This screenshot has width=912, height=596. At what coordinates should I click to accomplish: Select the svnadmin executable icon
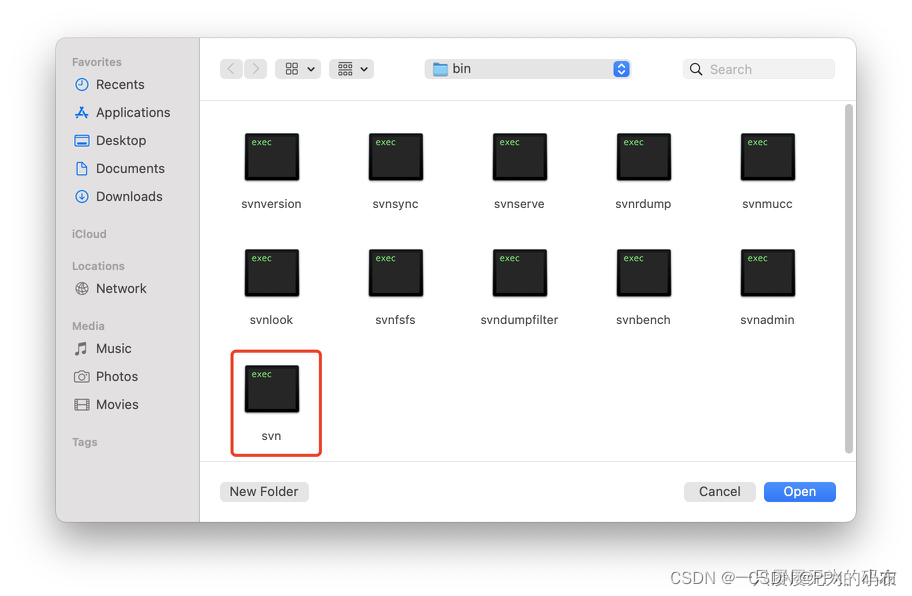click(768, 273)
